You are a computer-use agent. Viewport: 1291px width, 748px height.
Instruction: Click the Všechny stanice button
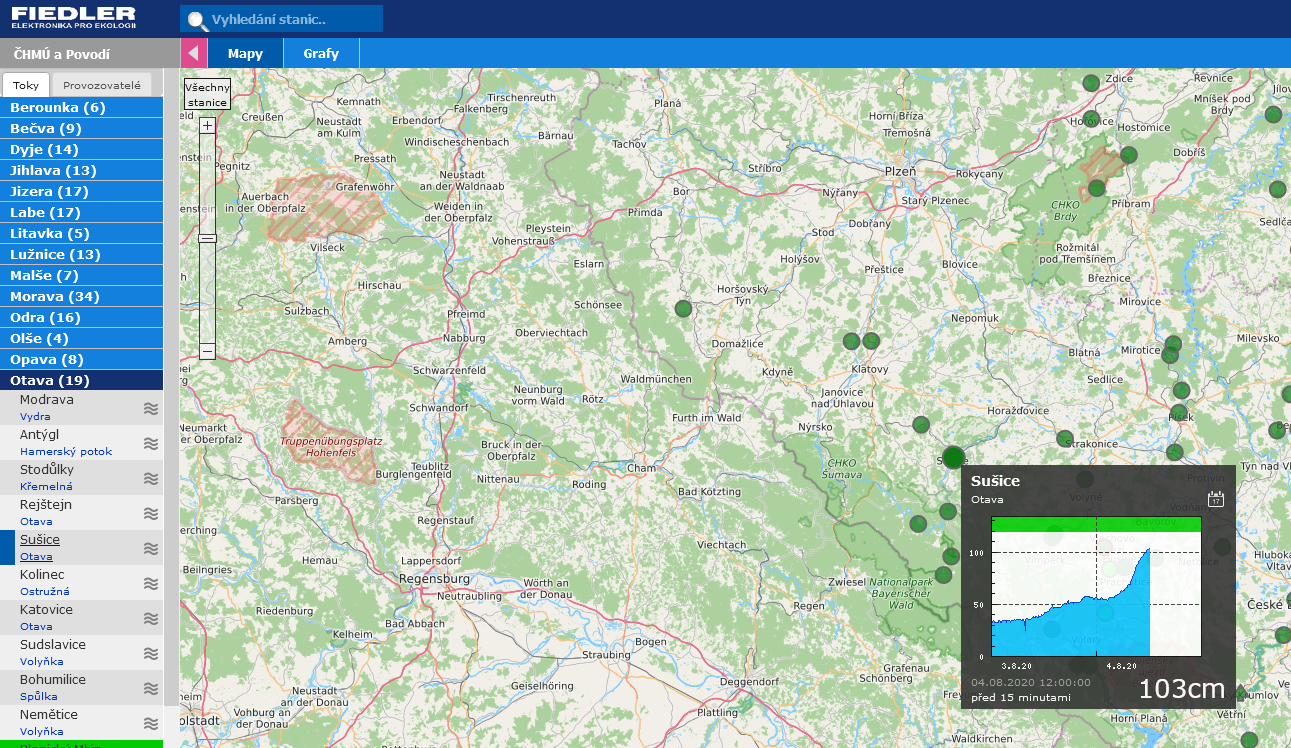tap(207, 94)
